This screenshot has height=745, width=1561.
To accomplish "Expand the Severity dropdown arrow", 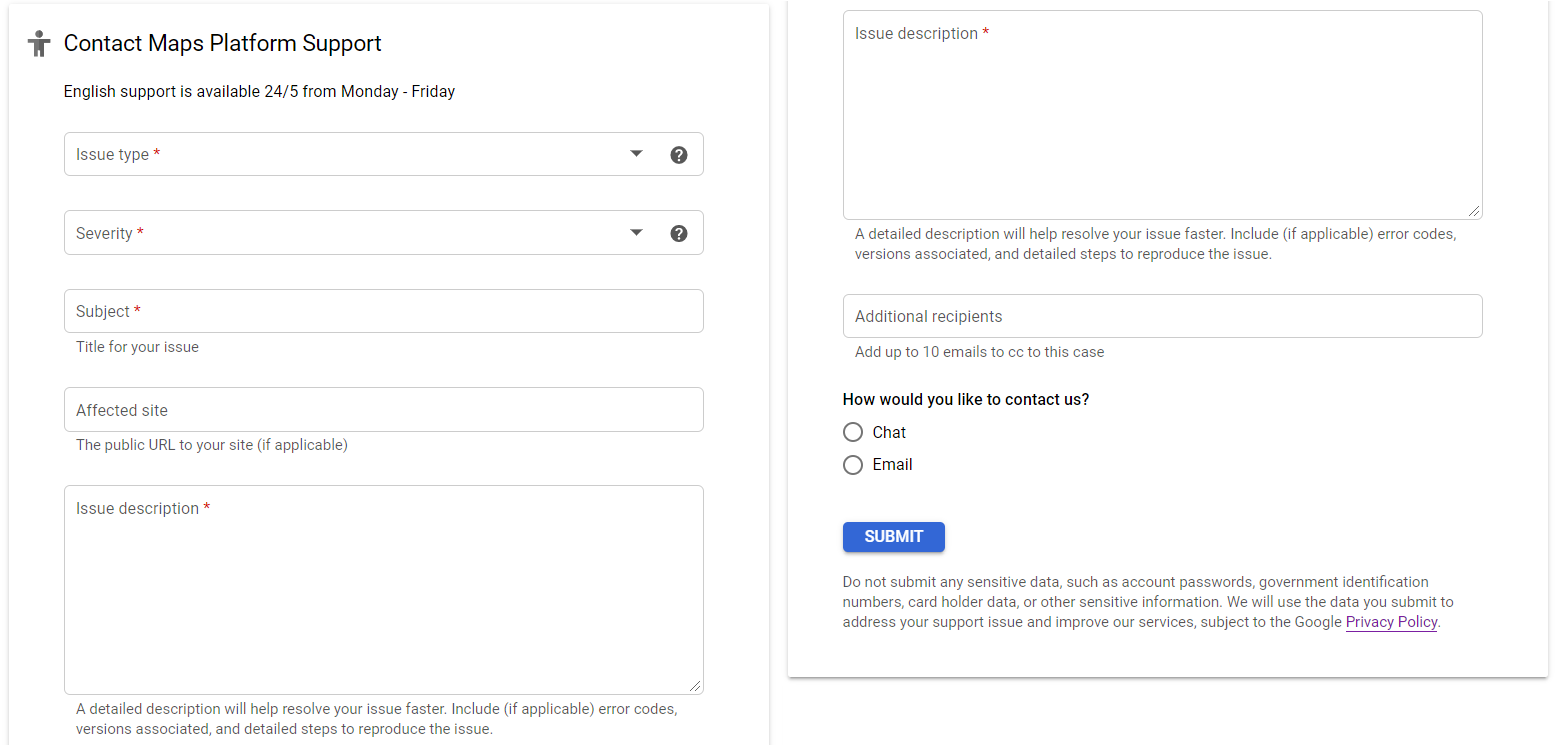I will [636, 233].
